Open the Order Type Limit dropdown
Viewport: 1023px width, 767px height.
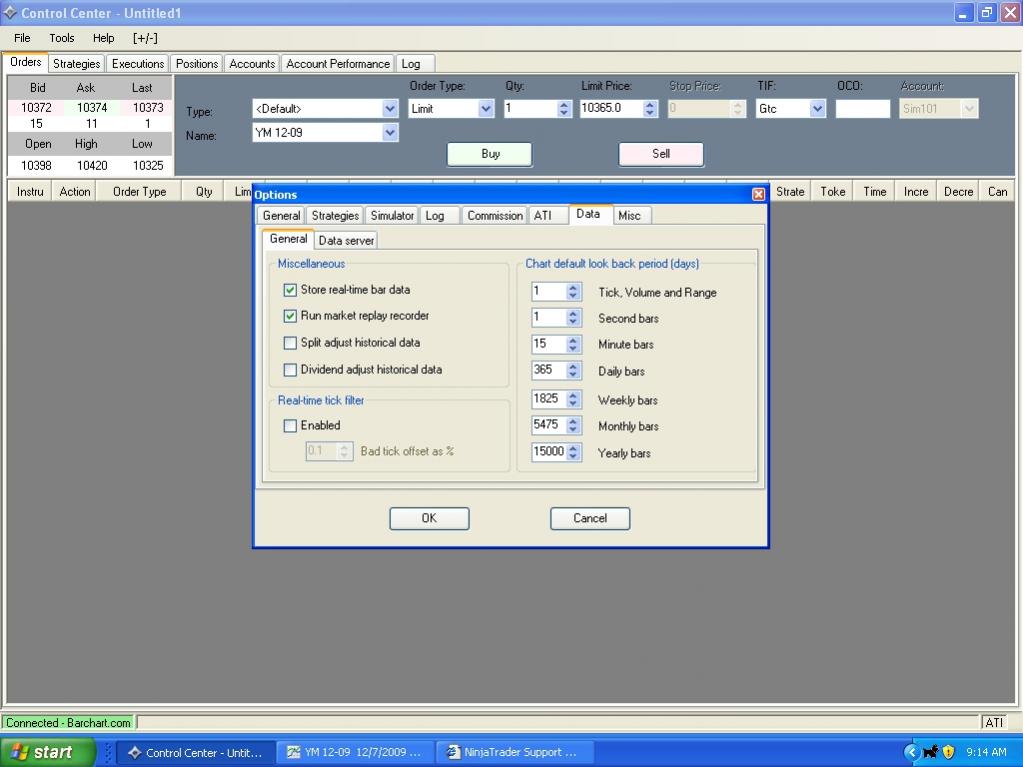(485, 109)
